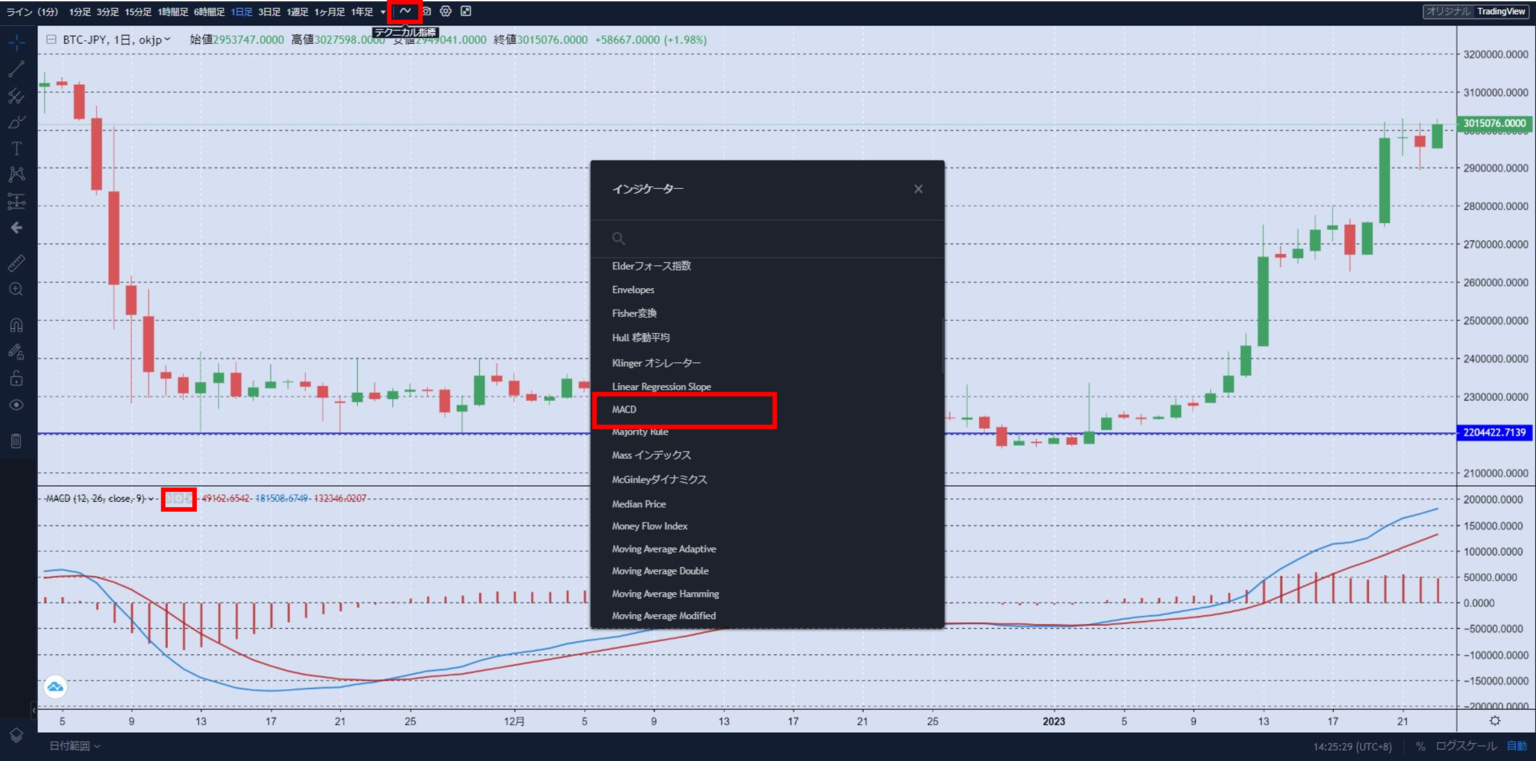Toggle visibility of all drawings via eye icon
Image resolution: width=1536 pixels, height=761 pixels.
point(16,404)
